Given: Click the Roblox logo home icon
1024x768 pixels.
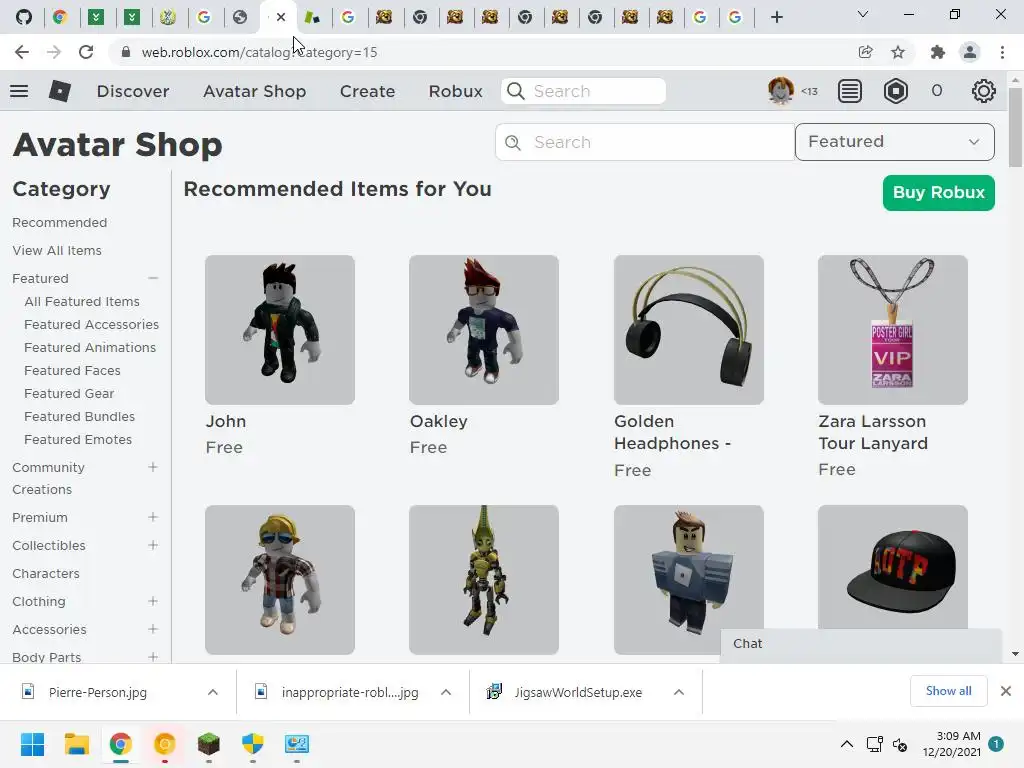Looking at the screenshot, I should (59, 91).
